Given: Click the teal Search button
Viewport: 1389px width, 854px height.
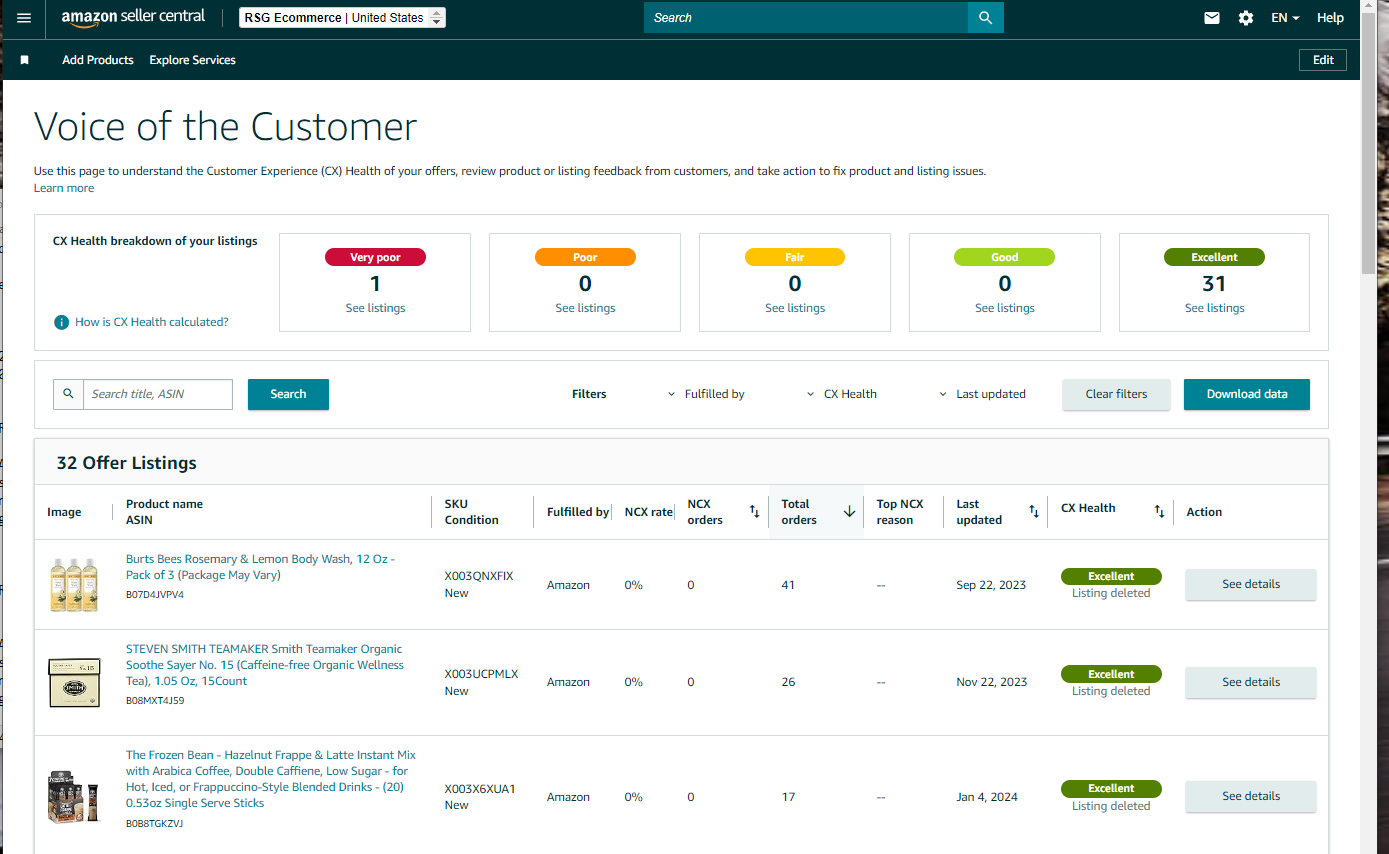Looking at the screenshot, I should point(288,394).
